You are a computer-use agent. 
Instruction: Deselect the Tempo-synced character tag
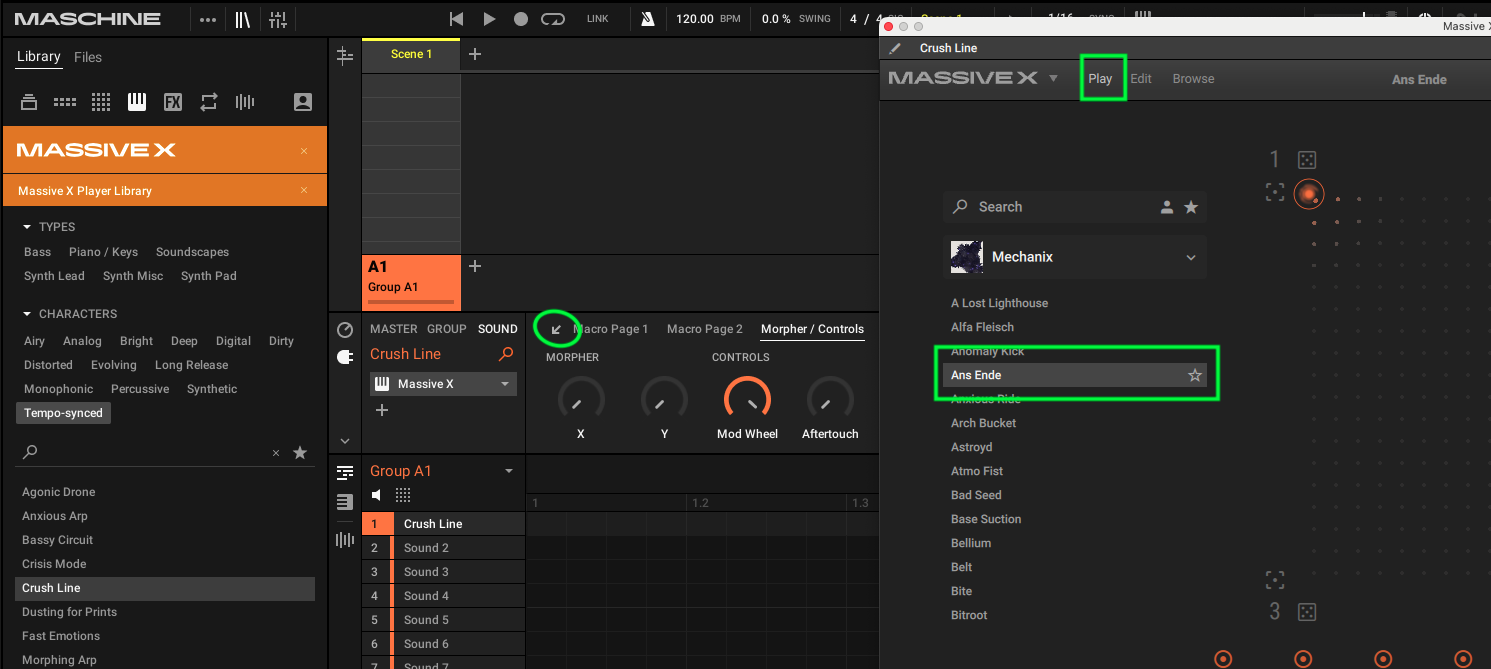click(64, 413)
